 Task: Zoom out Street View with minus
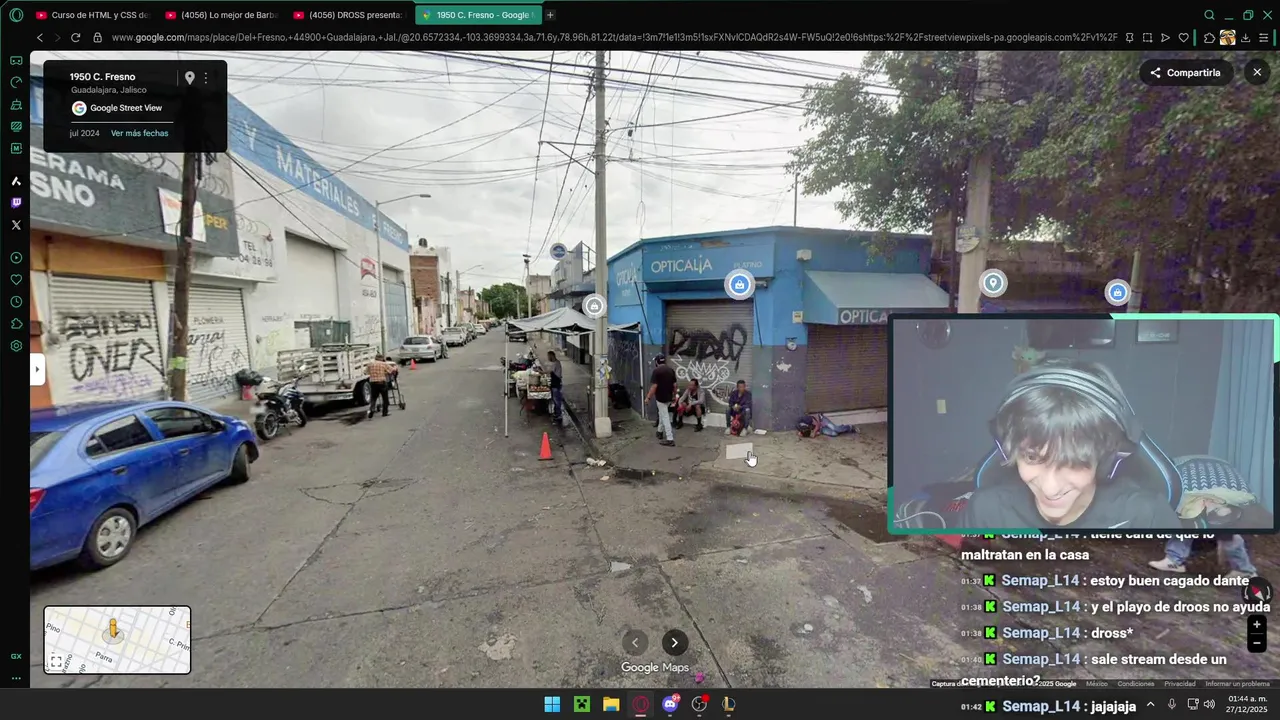click(x=1257, y=643)
